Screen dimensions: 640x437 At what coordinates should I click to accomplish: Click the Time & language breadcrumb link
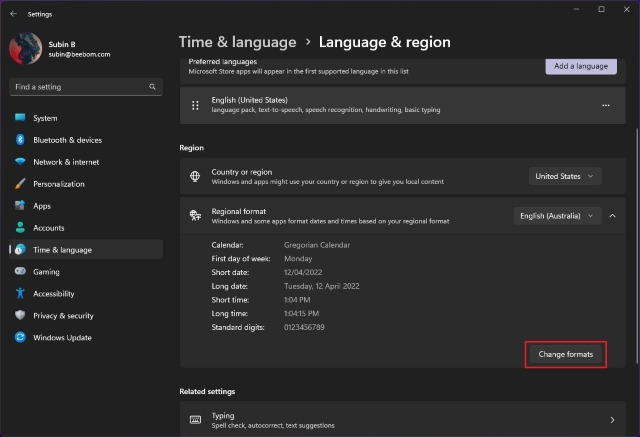point(238,42)
